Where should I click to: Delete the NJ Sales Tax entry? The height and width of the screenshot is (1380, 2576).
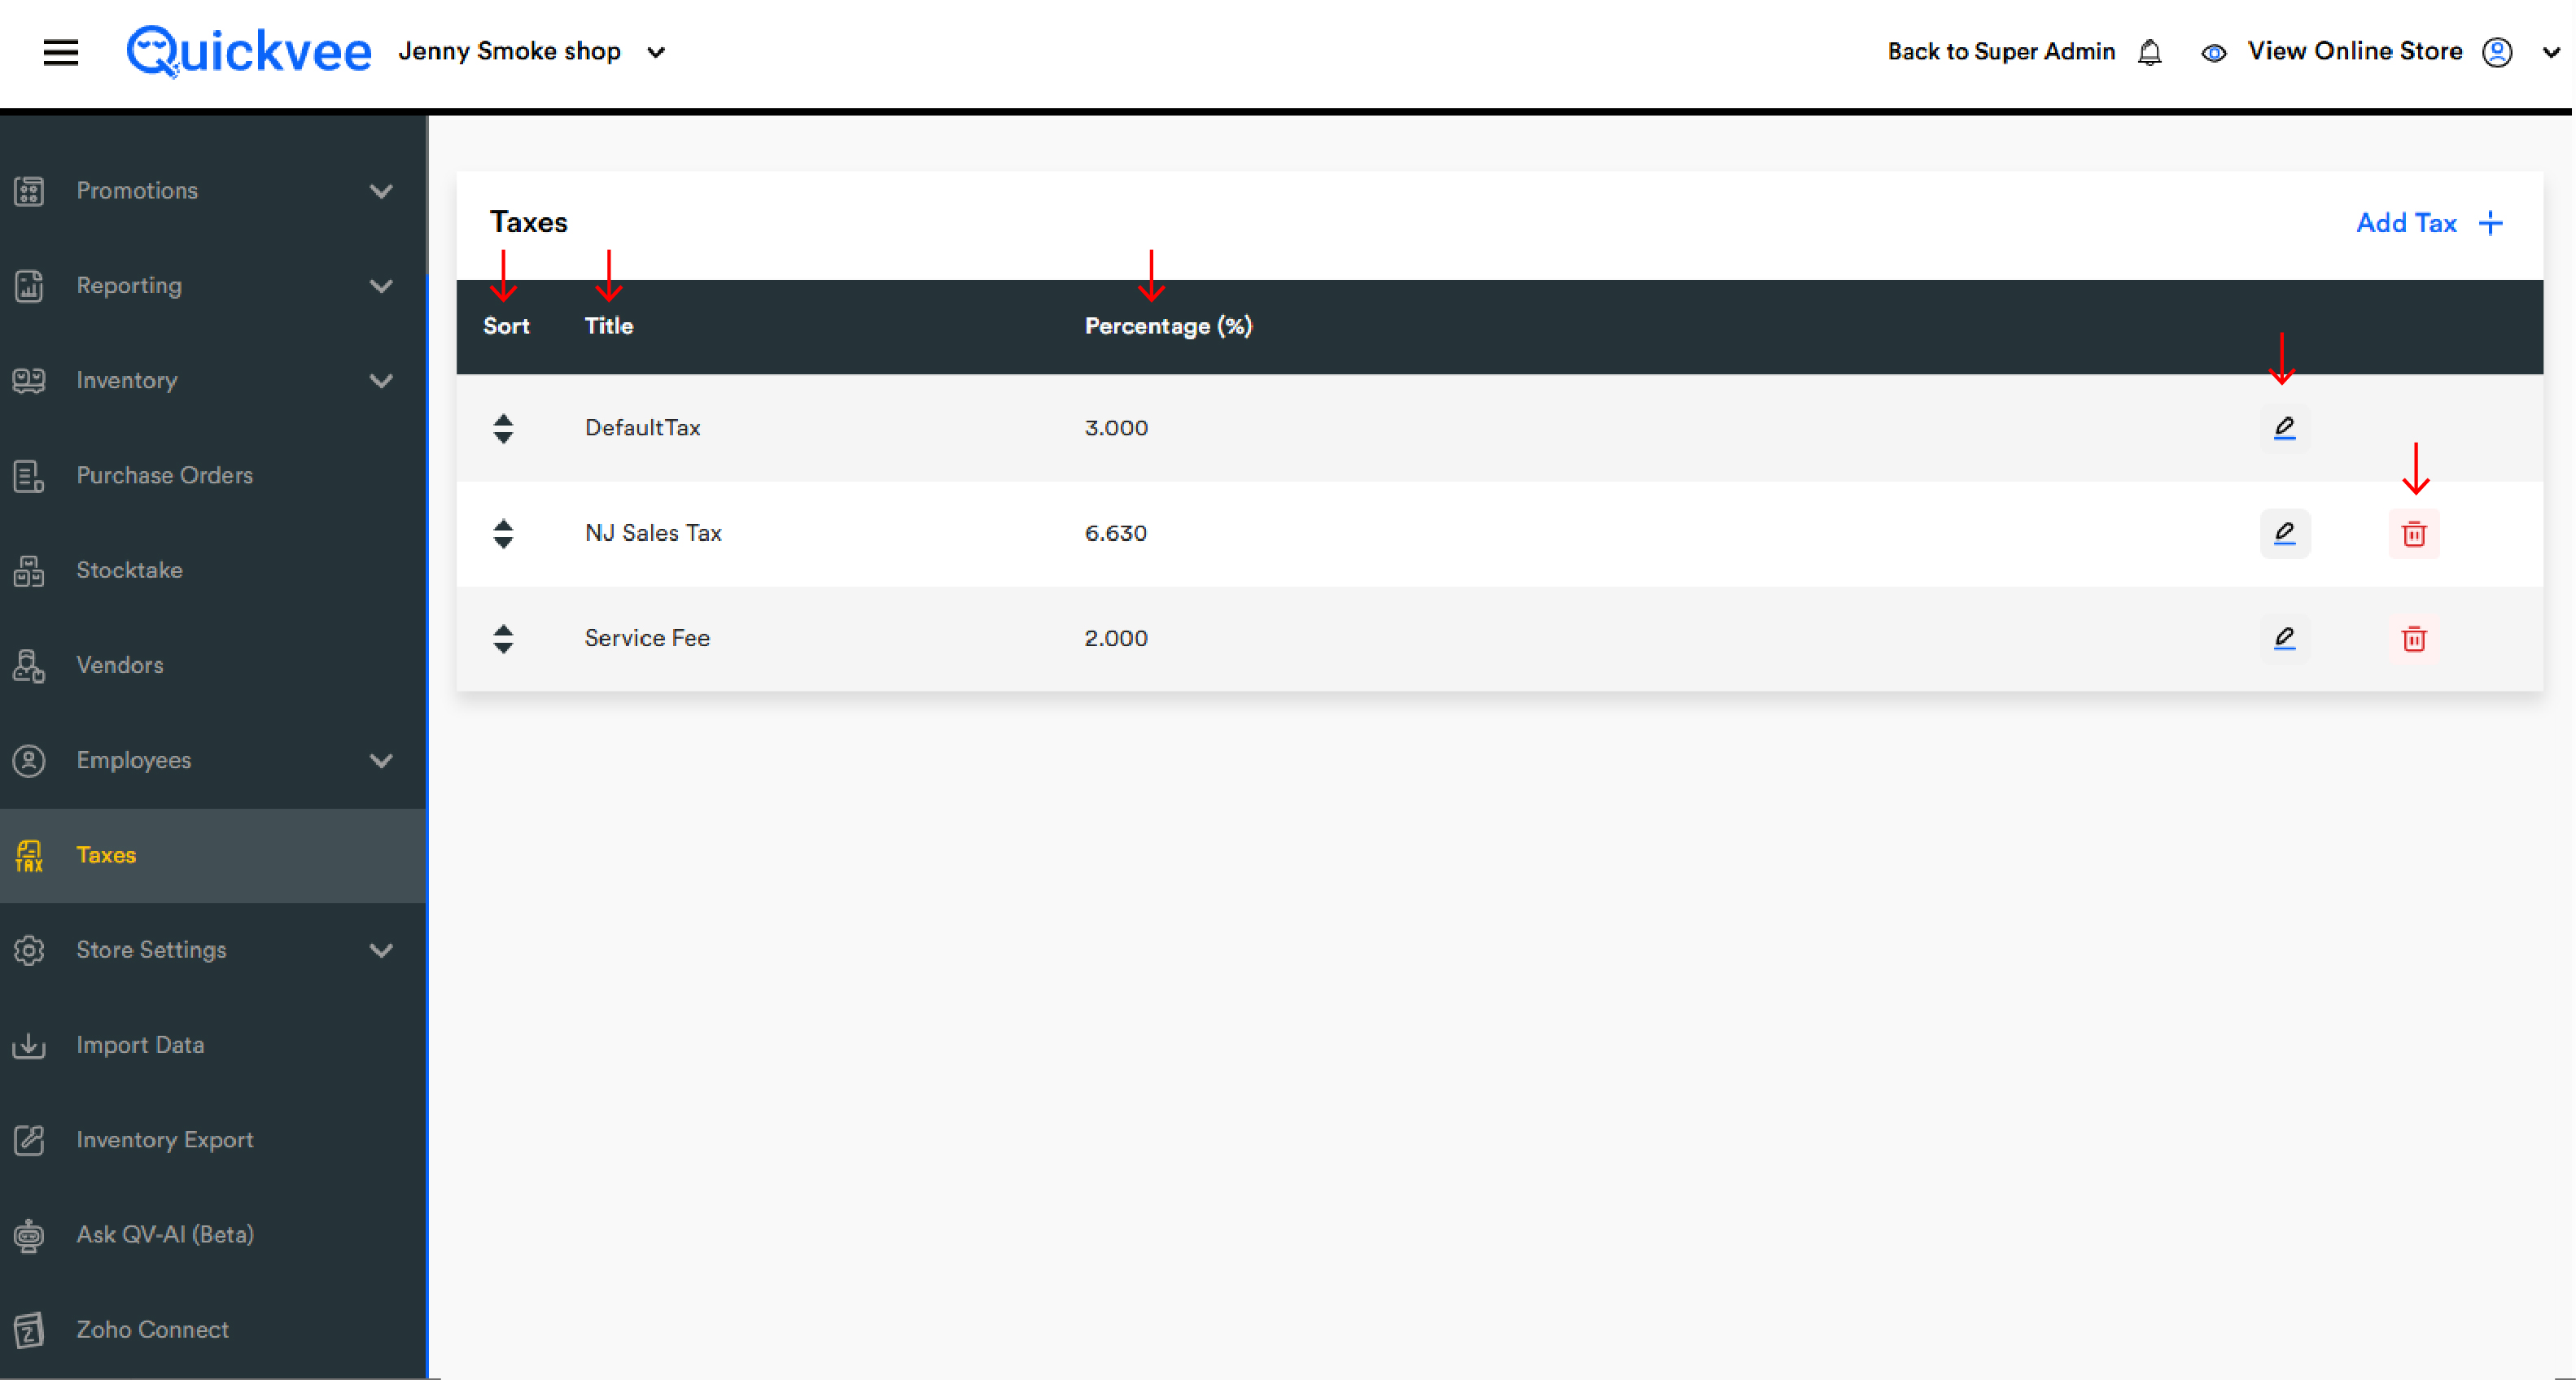2413,534
